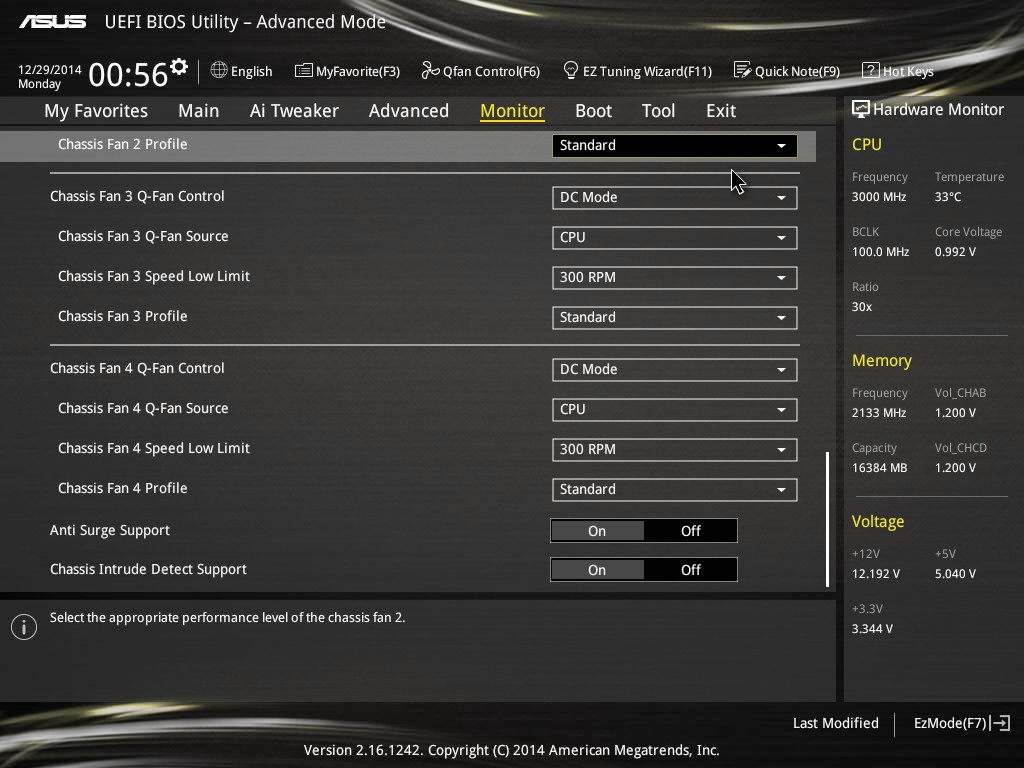The height and width of the screenshot is (768, 1024).
Task: Switch Anti Surge Support to Off
Action: [691, 531]
